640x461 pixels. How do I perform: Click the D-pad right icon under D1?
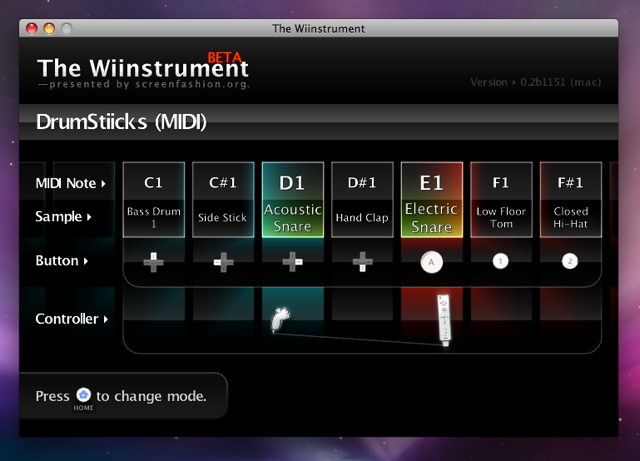coord(293,262)
